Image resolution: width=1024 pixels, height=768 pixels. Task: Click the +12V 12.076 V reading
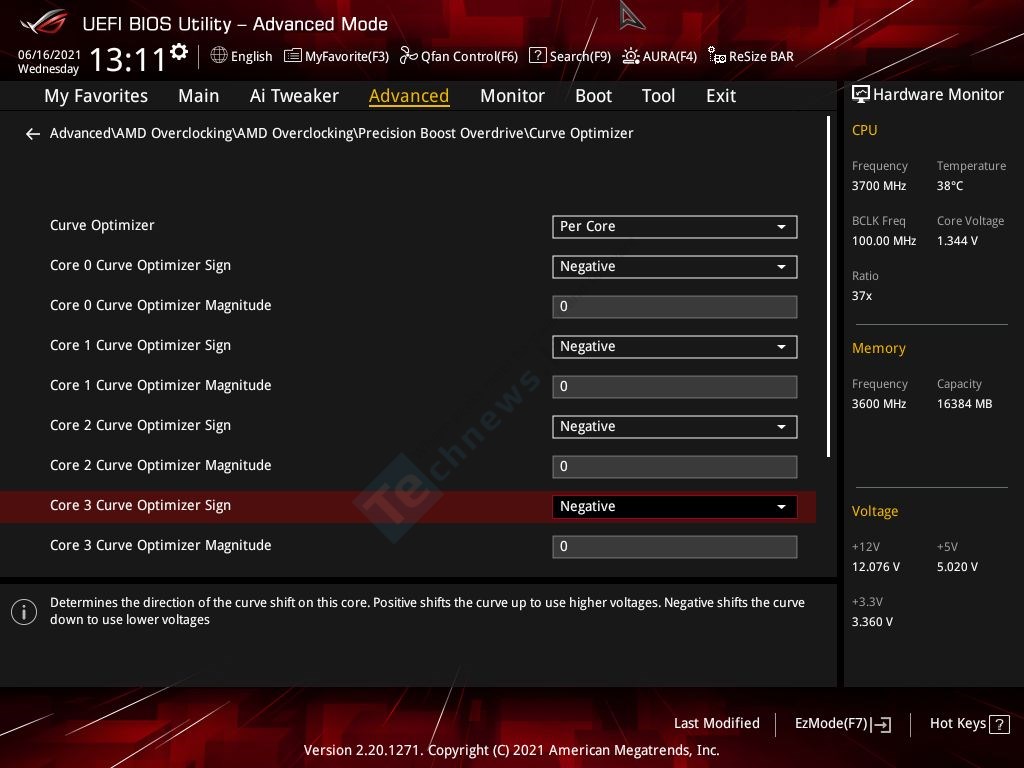point(875,567)
